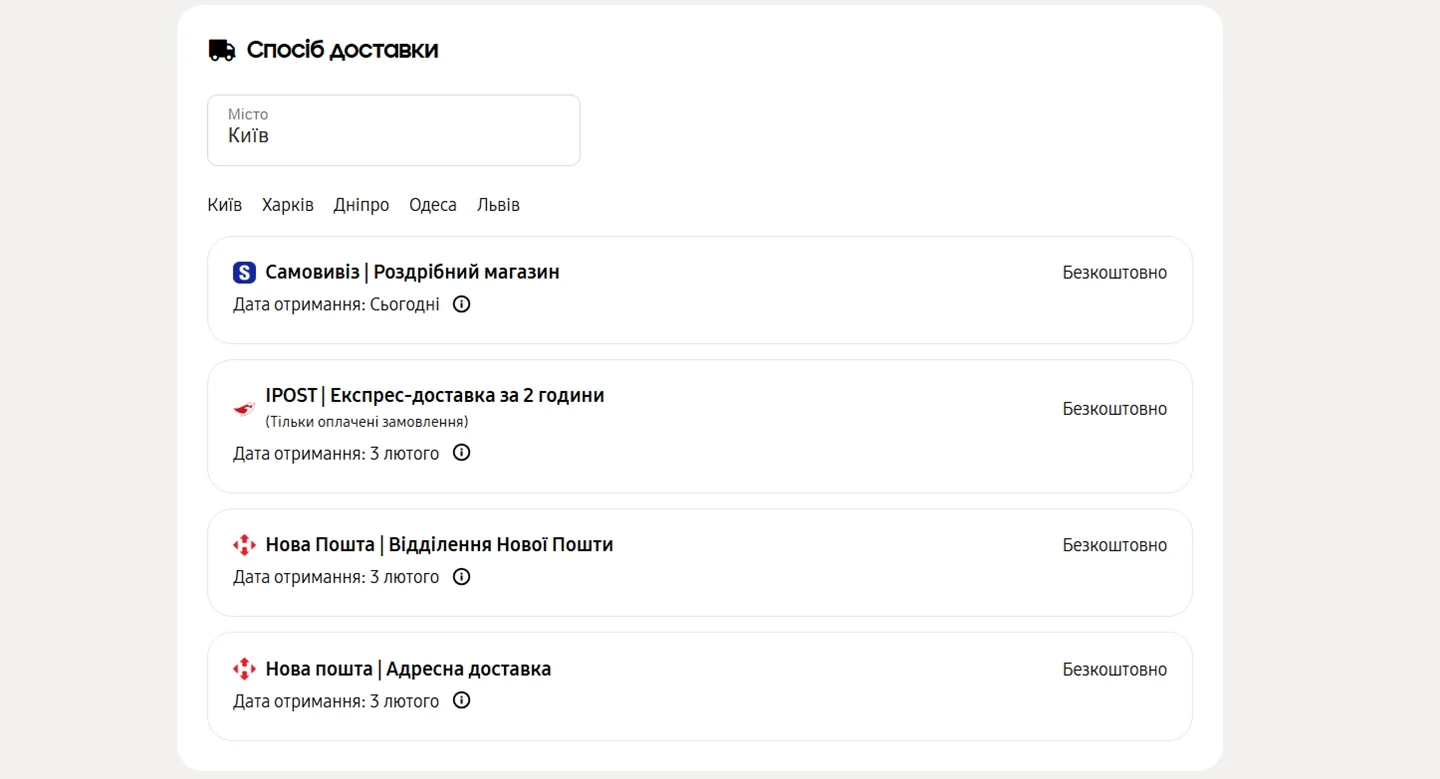
Task: Select Одеса city shortcut
Action: 433,205
